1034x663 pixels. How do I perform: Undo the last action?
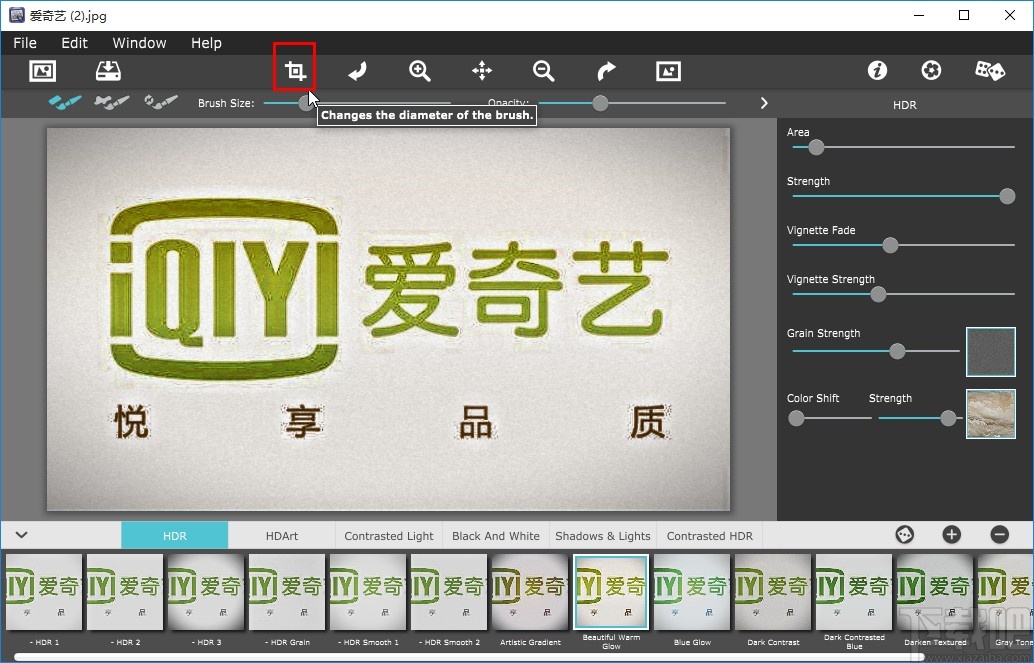tap(357, 71)
